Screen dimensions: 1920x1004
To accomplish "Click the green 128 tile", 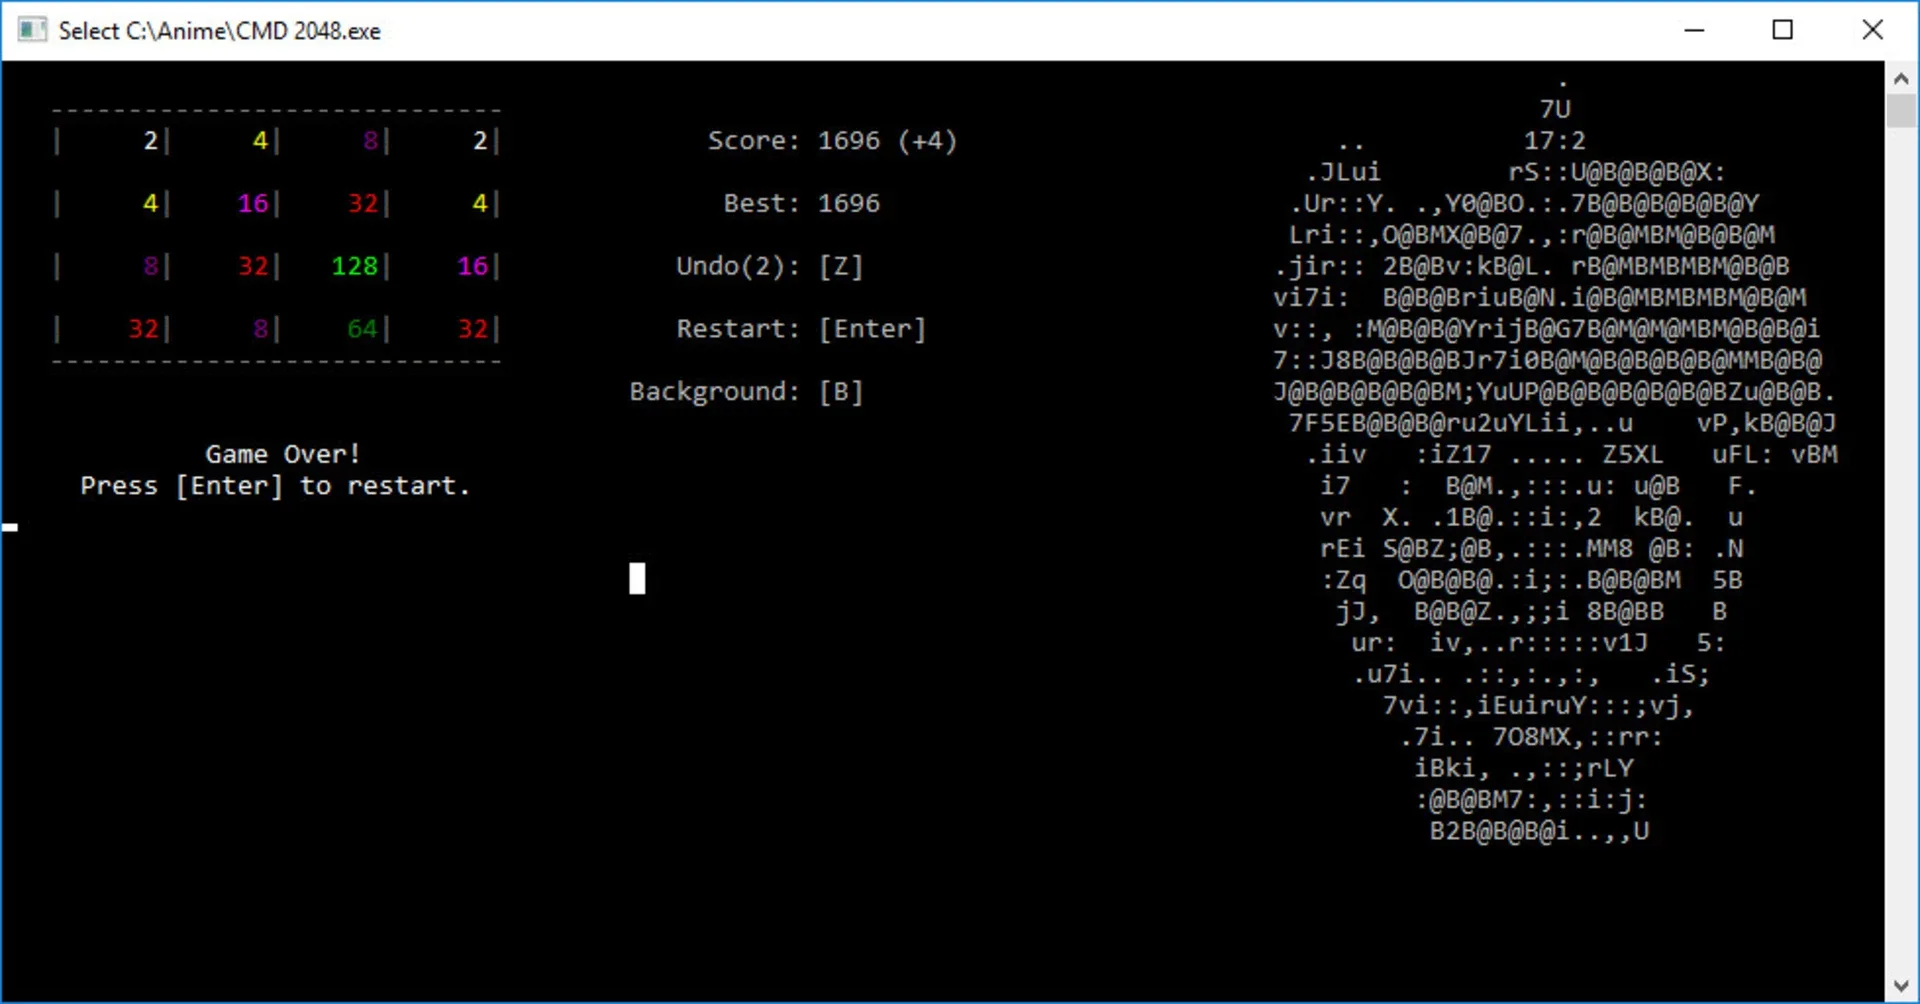I will pyautogui.click(x=354, y=266).
